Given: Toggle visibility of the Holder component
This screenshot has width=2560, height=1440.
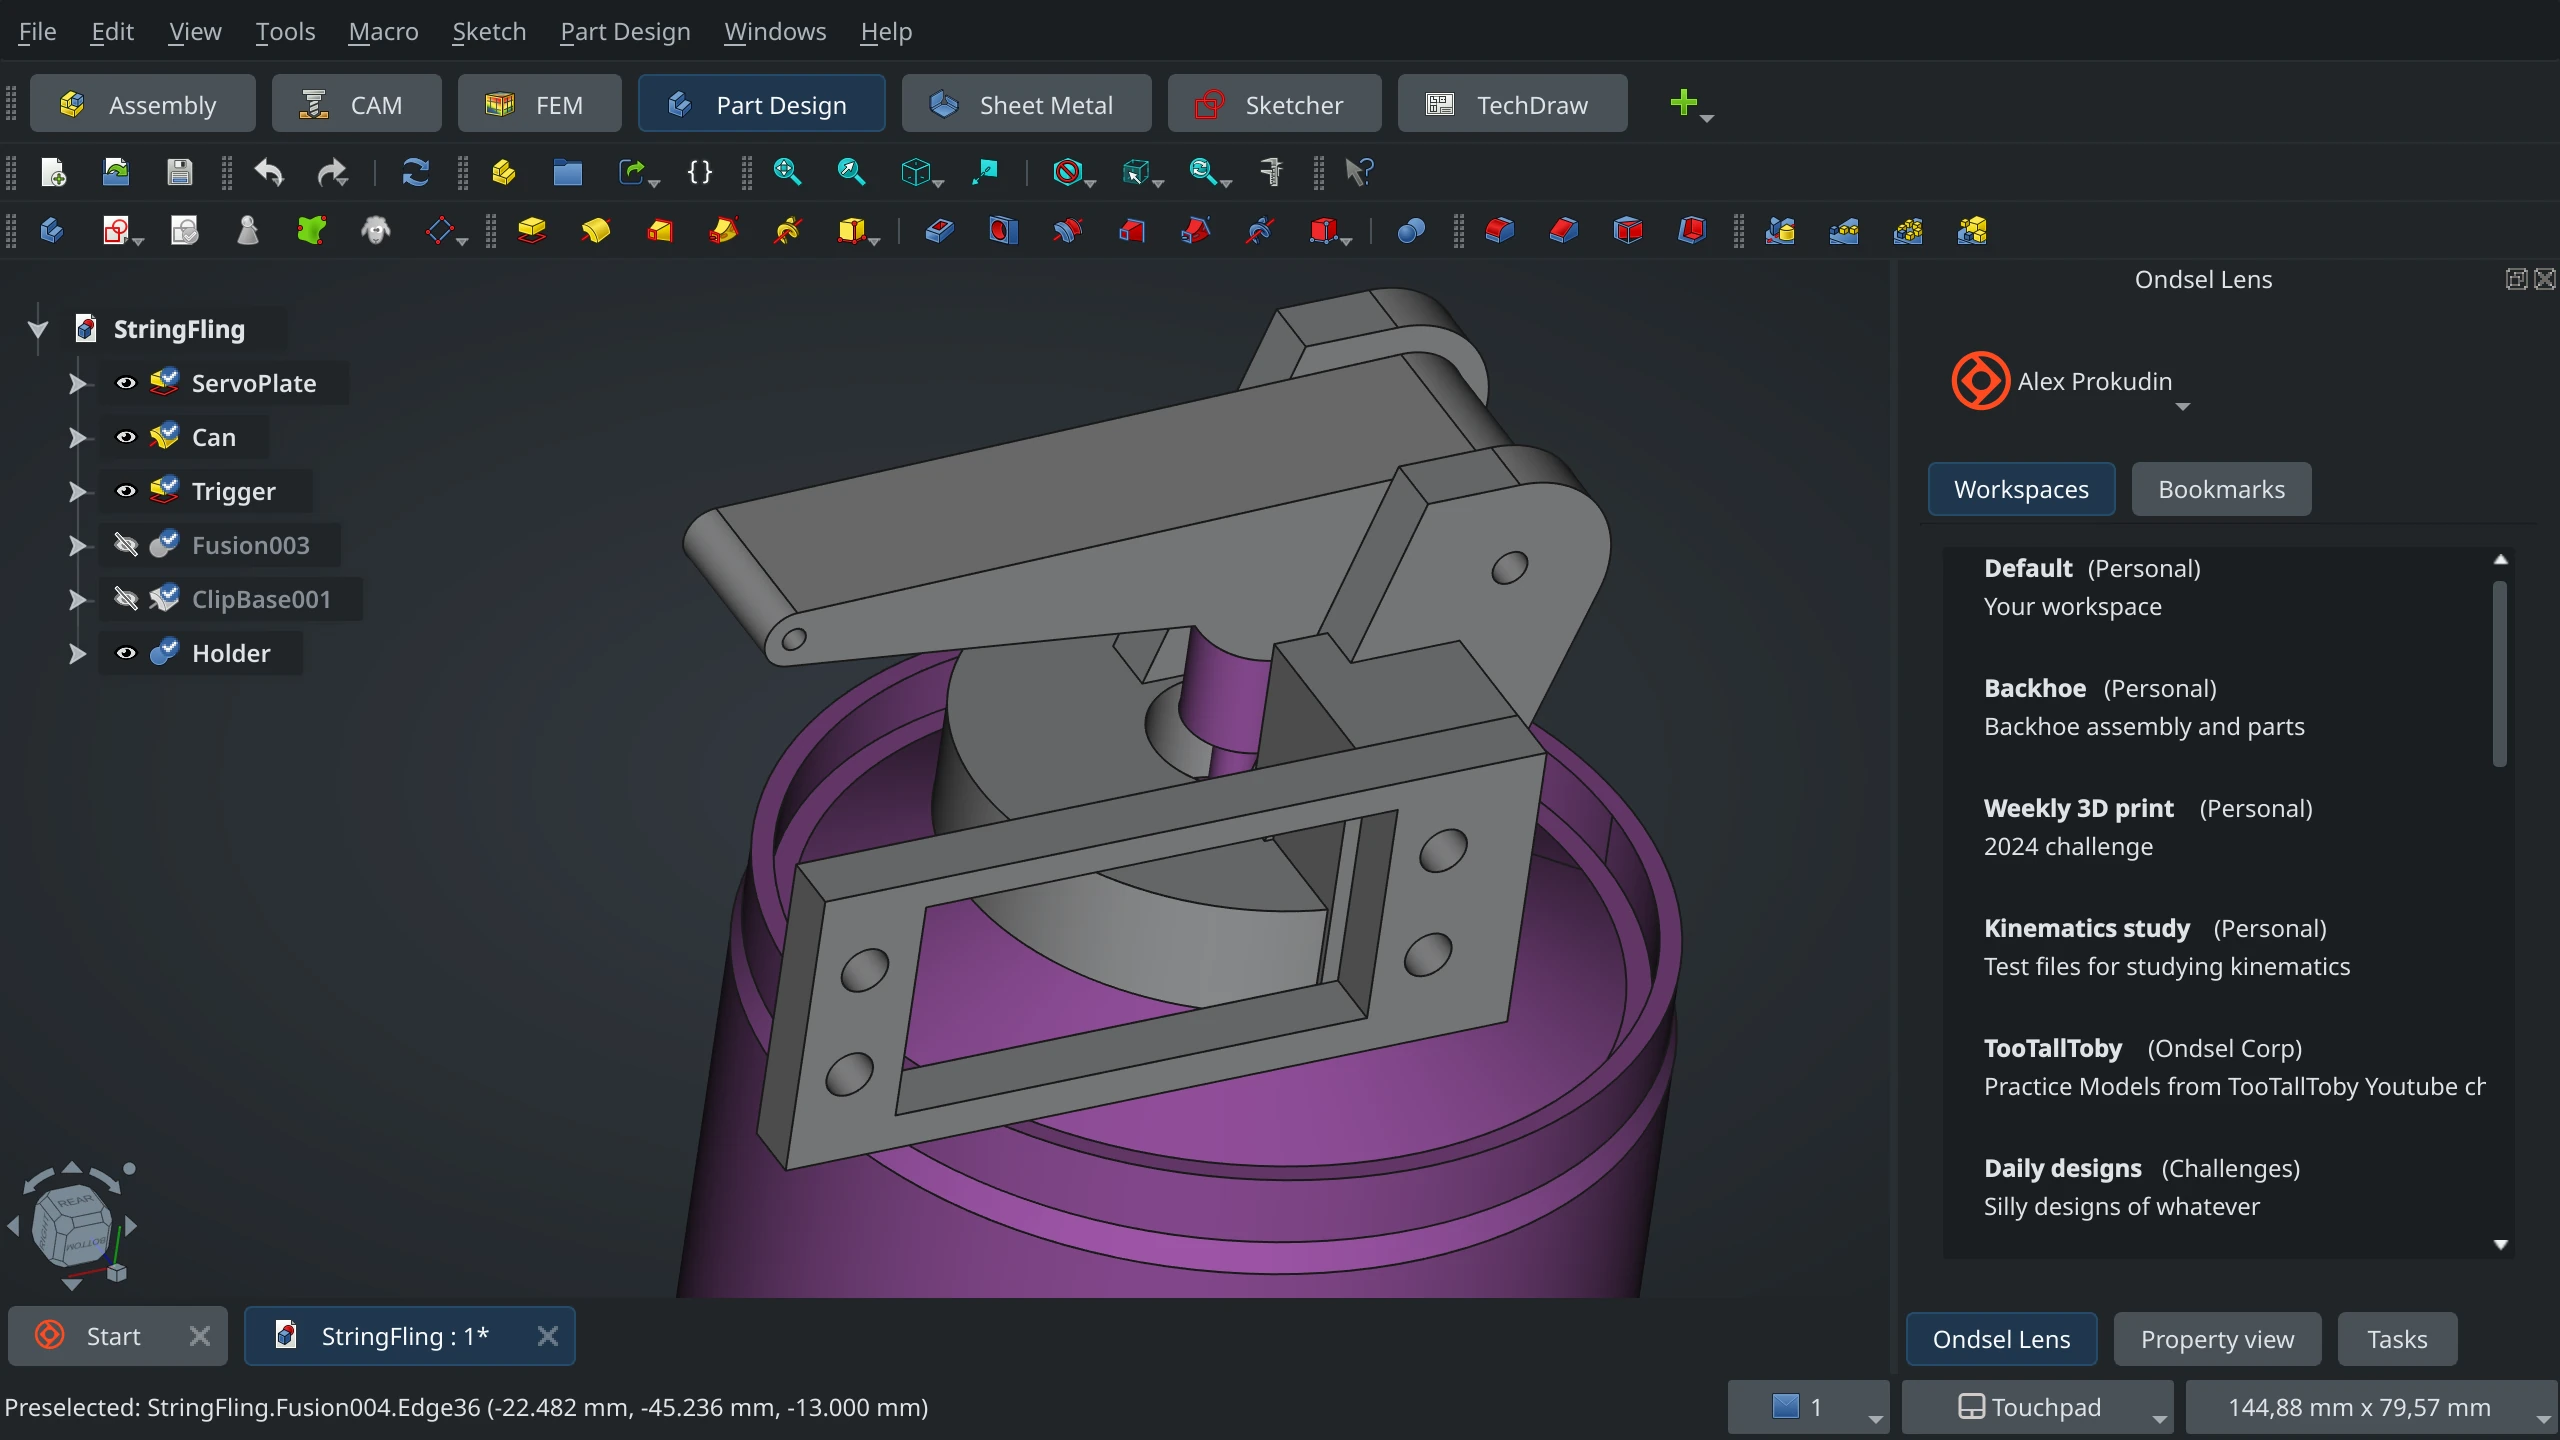Looking at the screenshot, I should pyautogui.click(x=127, y=652).
